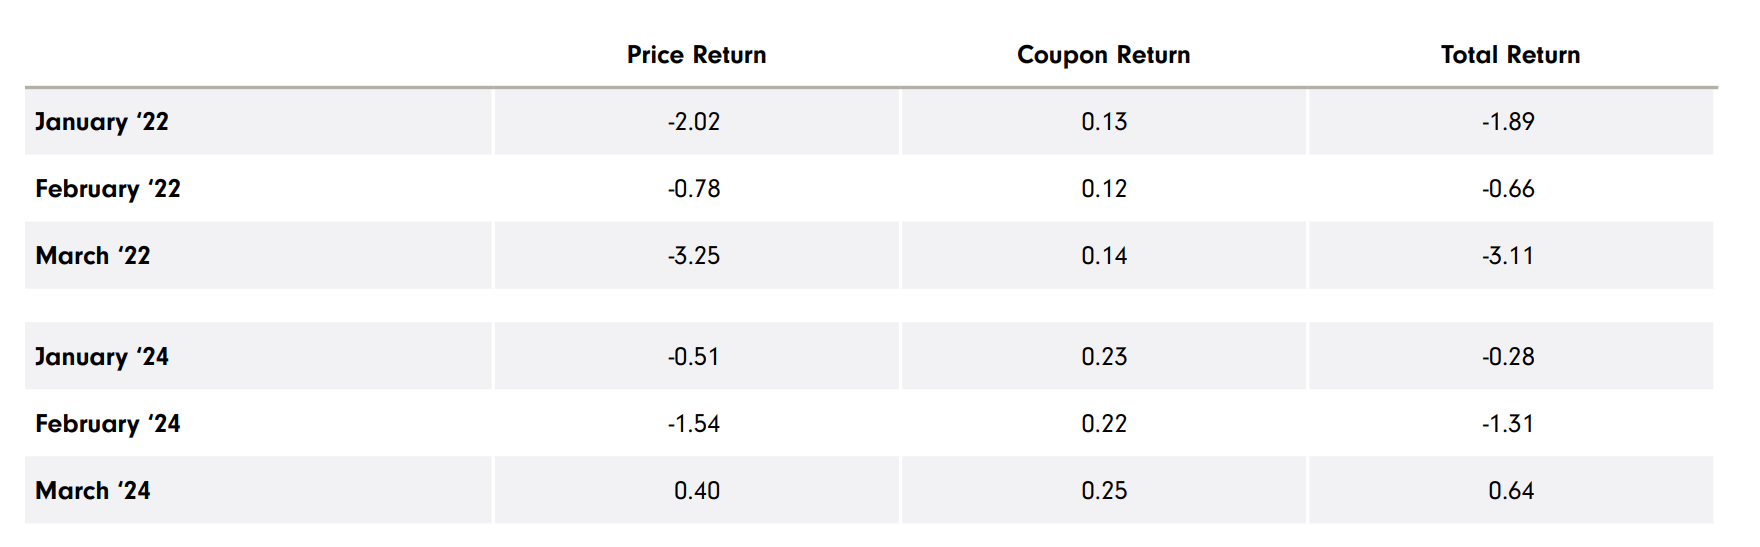The height and width of the screenshot is (547, 1760).
Task: Select the March '24 row label
Action: [93, 491]
